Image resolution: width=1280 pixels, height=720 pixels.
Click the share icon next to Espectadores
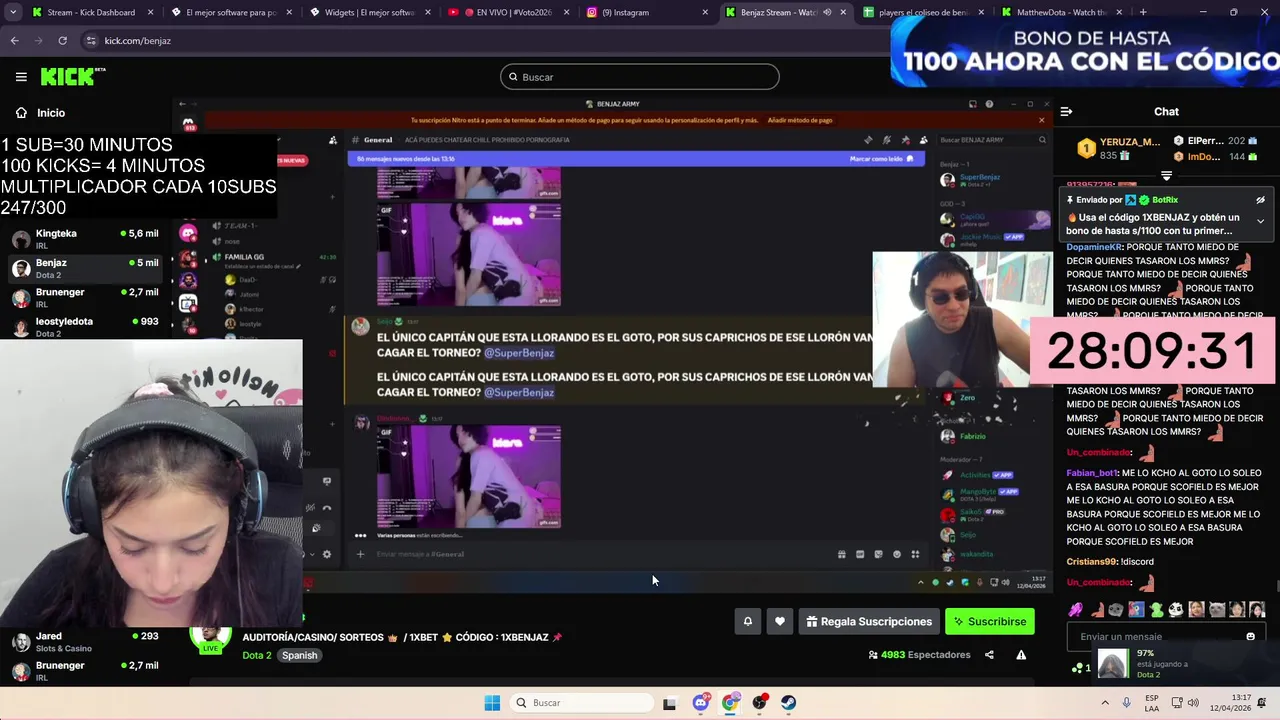[989, 655]
